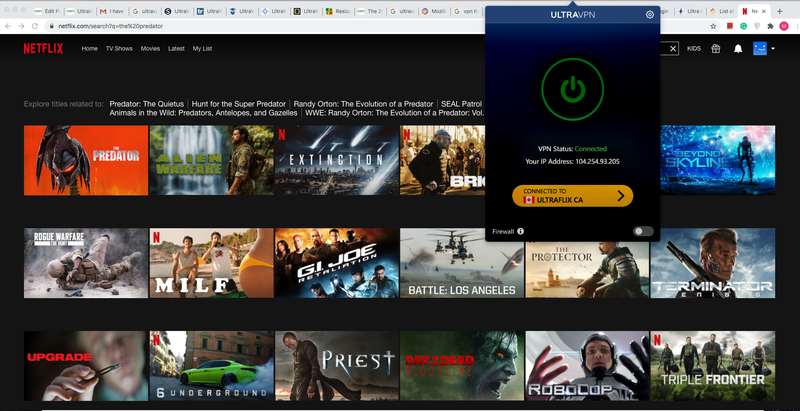Open Netflix notifications bell

[x=738, y=49]
